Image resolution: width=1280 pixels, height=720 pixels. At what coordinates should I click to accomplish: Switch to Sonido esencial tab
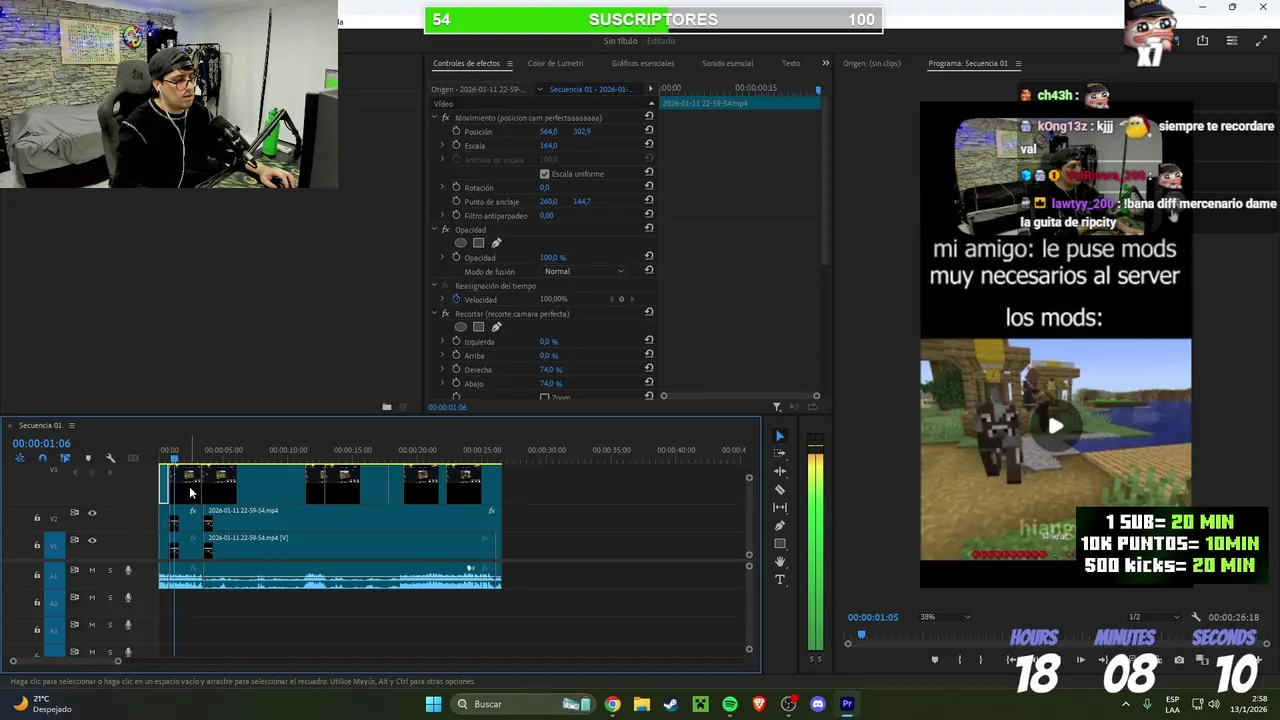tap(727, 63)
